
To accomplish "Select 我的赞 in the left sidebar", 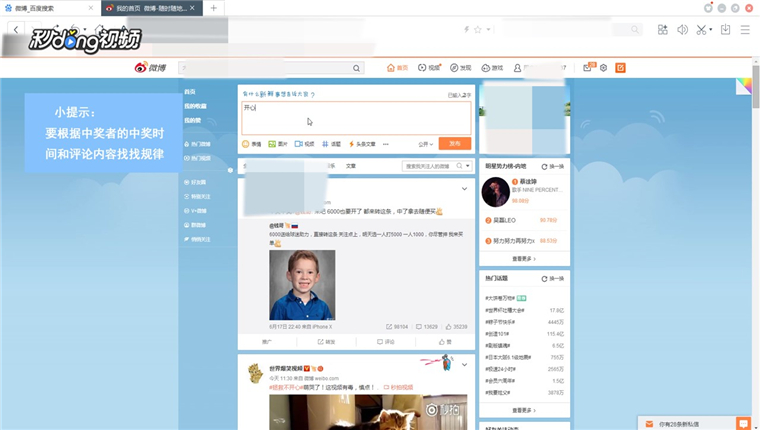I will 192,120.
